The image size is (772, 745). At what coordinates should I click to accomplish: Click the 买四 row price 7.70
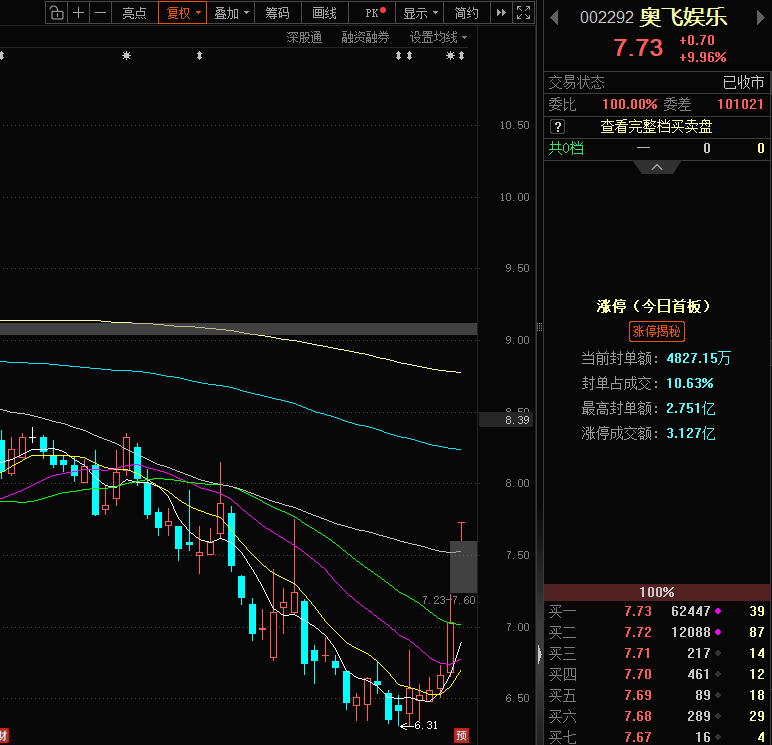pyautogui.click(x=638, y=674)
